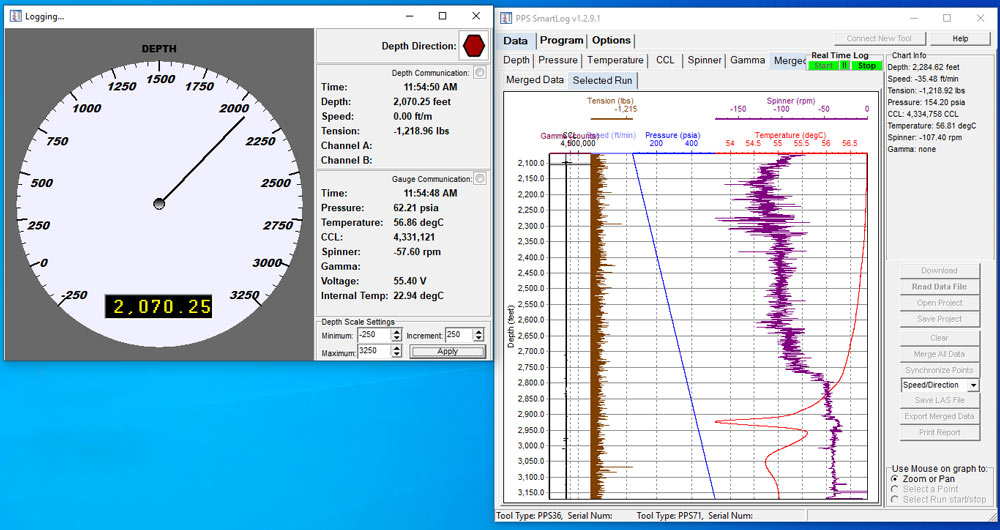Screen dimensions: 1000x530
Task: Click the Read Data File button
Action: (939, 287)
